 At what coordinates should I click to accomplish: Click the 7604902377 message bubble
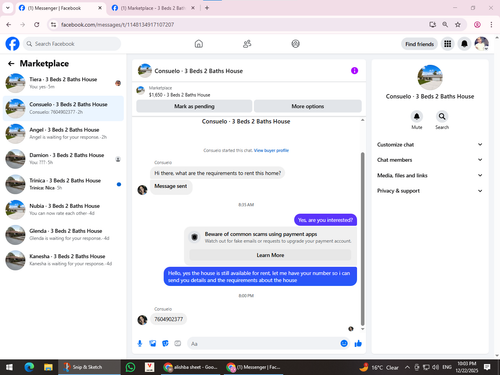pyautogui.click(x=169, y=319)
